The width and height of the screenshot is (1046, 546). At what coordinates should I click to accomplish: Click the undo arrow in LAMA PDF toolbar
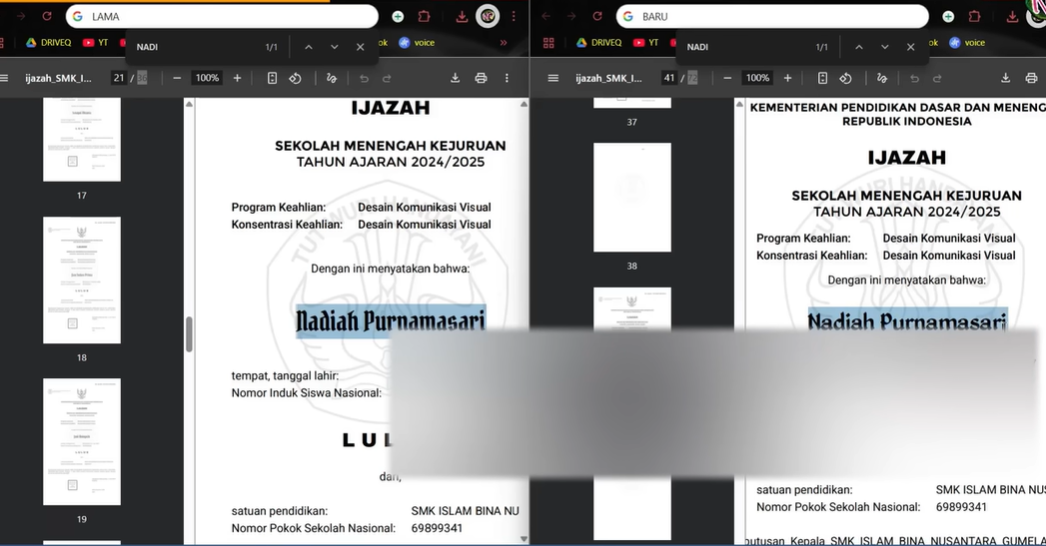pos(364,79)
